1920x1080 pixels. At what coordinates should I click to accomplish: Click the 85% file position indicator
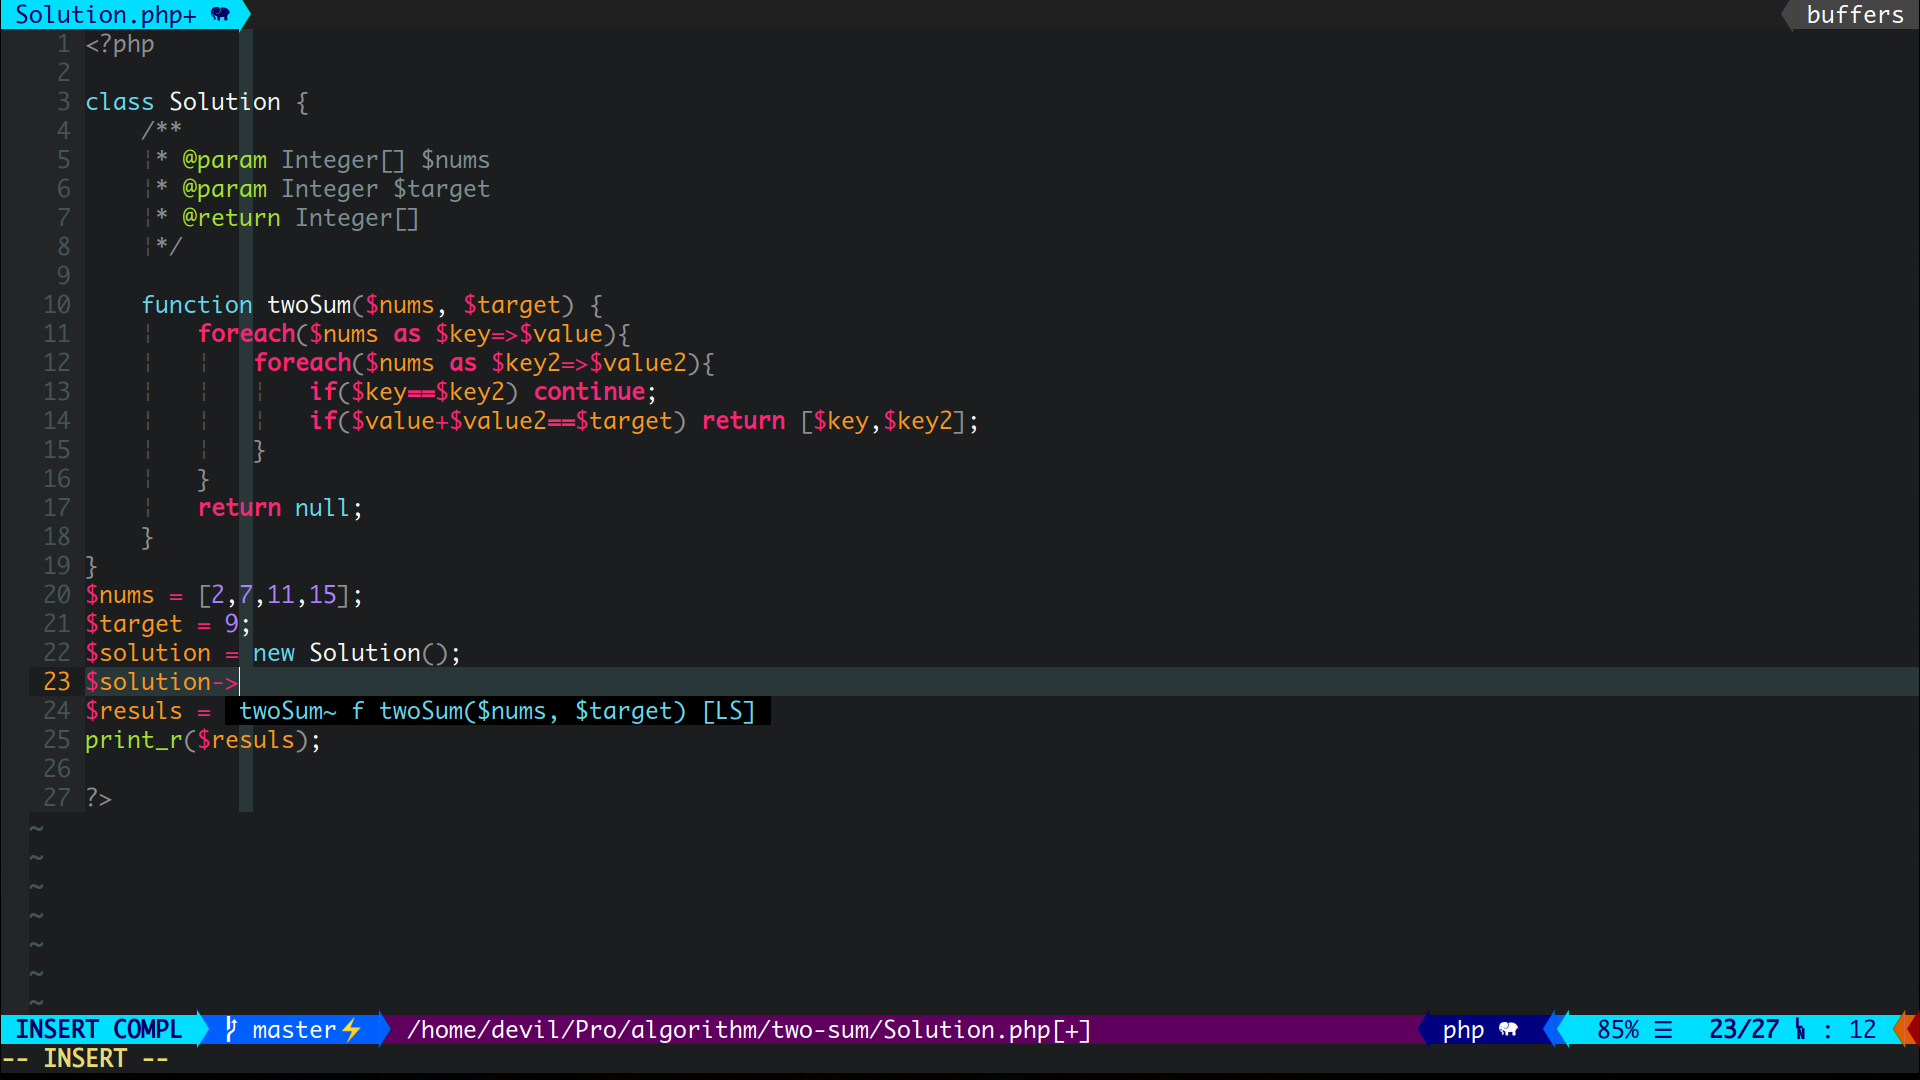coord(1617,1029)
